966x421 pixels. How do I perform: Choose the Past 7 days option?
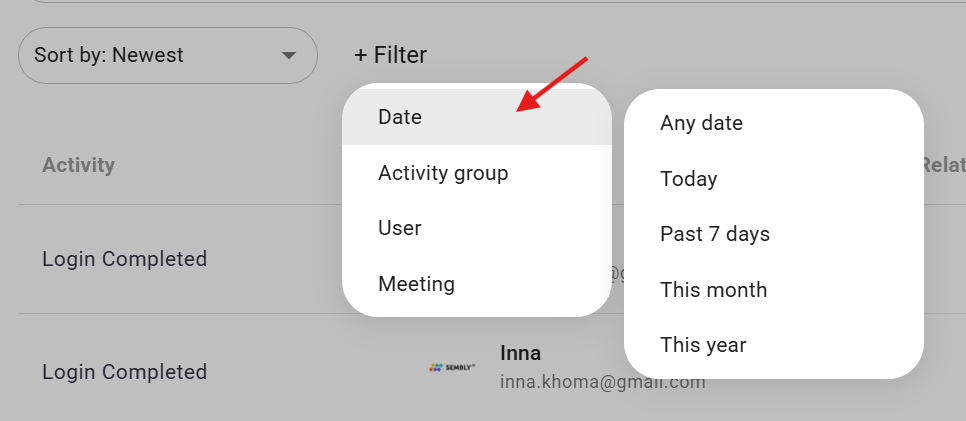(714, 234)
